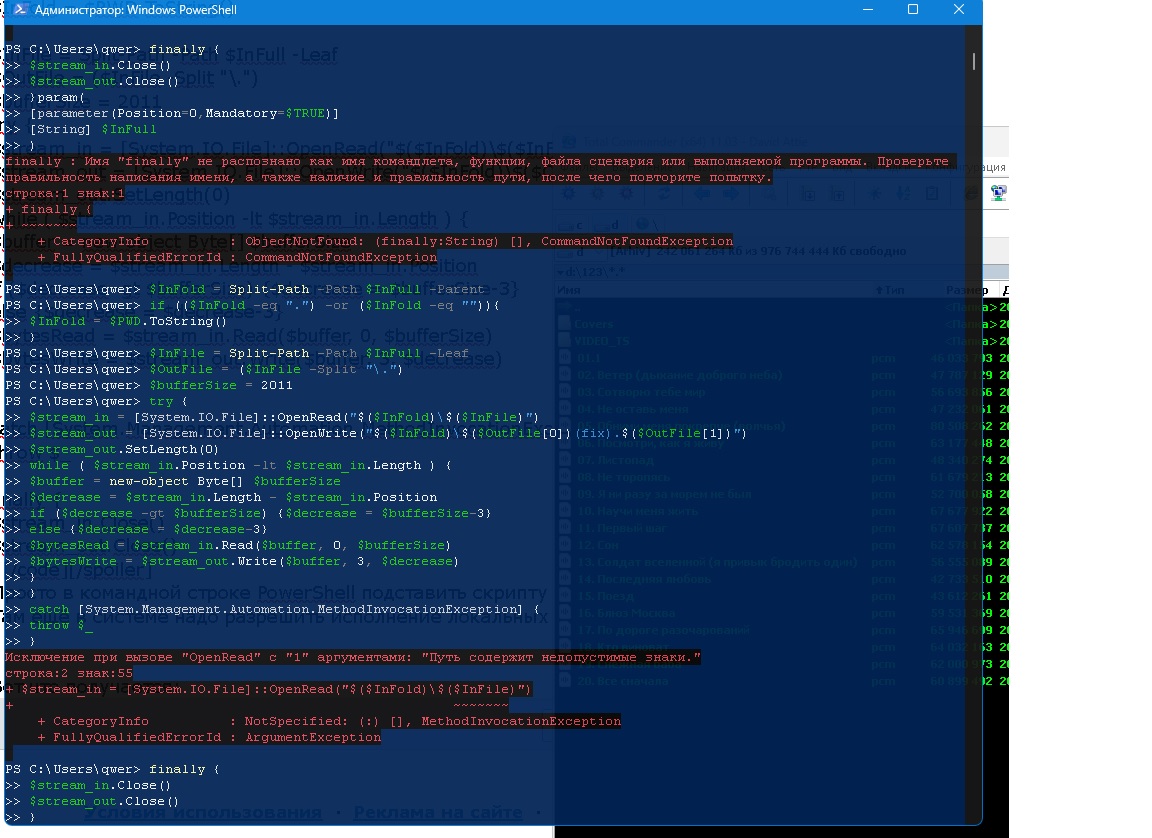Minimize the PowerShell window
The image size is (1152, 838).
point(866,10)
